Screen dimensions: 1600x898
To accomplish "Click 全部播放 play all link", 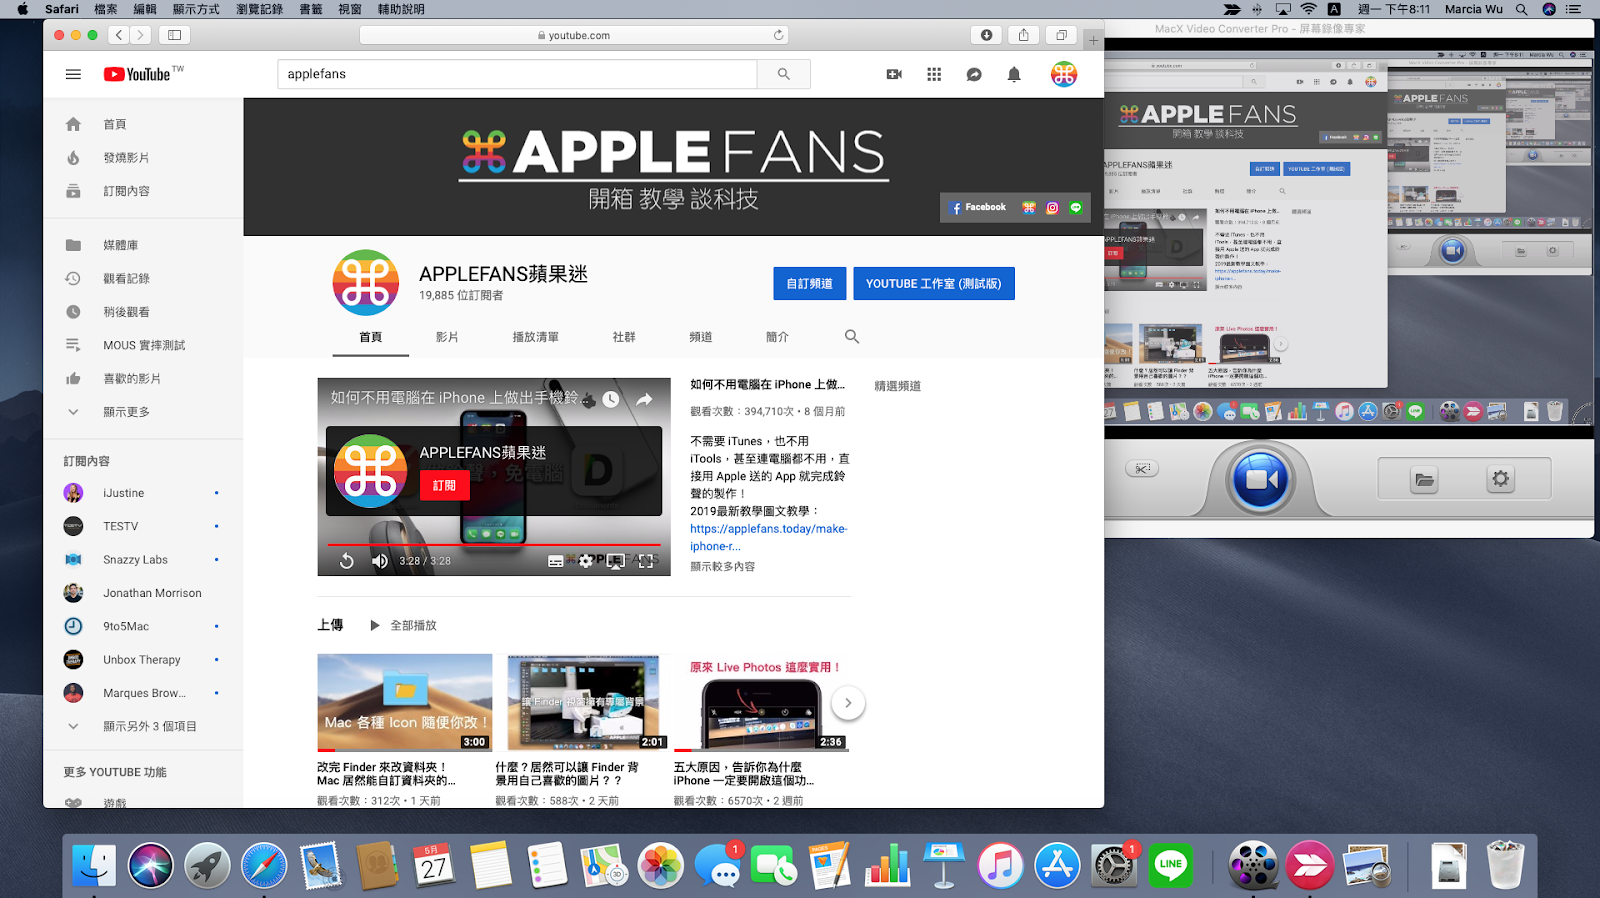I will [x=404, y=625].
